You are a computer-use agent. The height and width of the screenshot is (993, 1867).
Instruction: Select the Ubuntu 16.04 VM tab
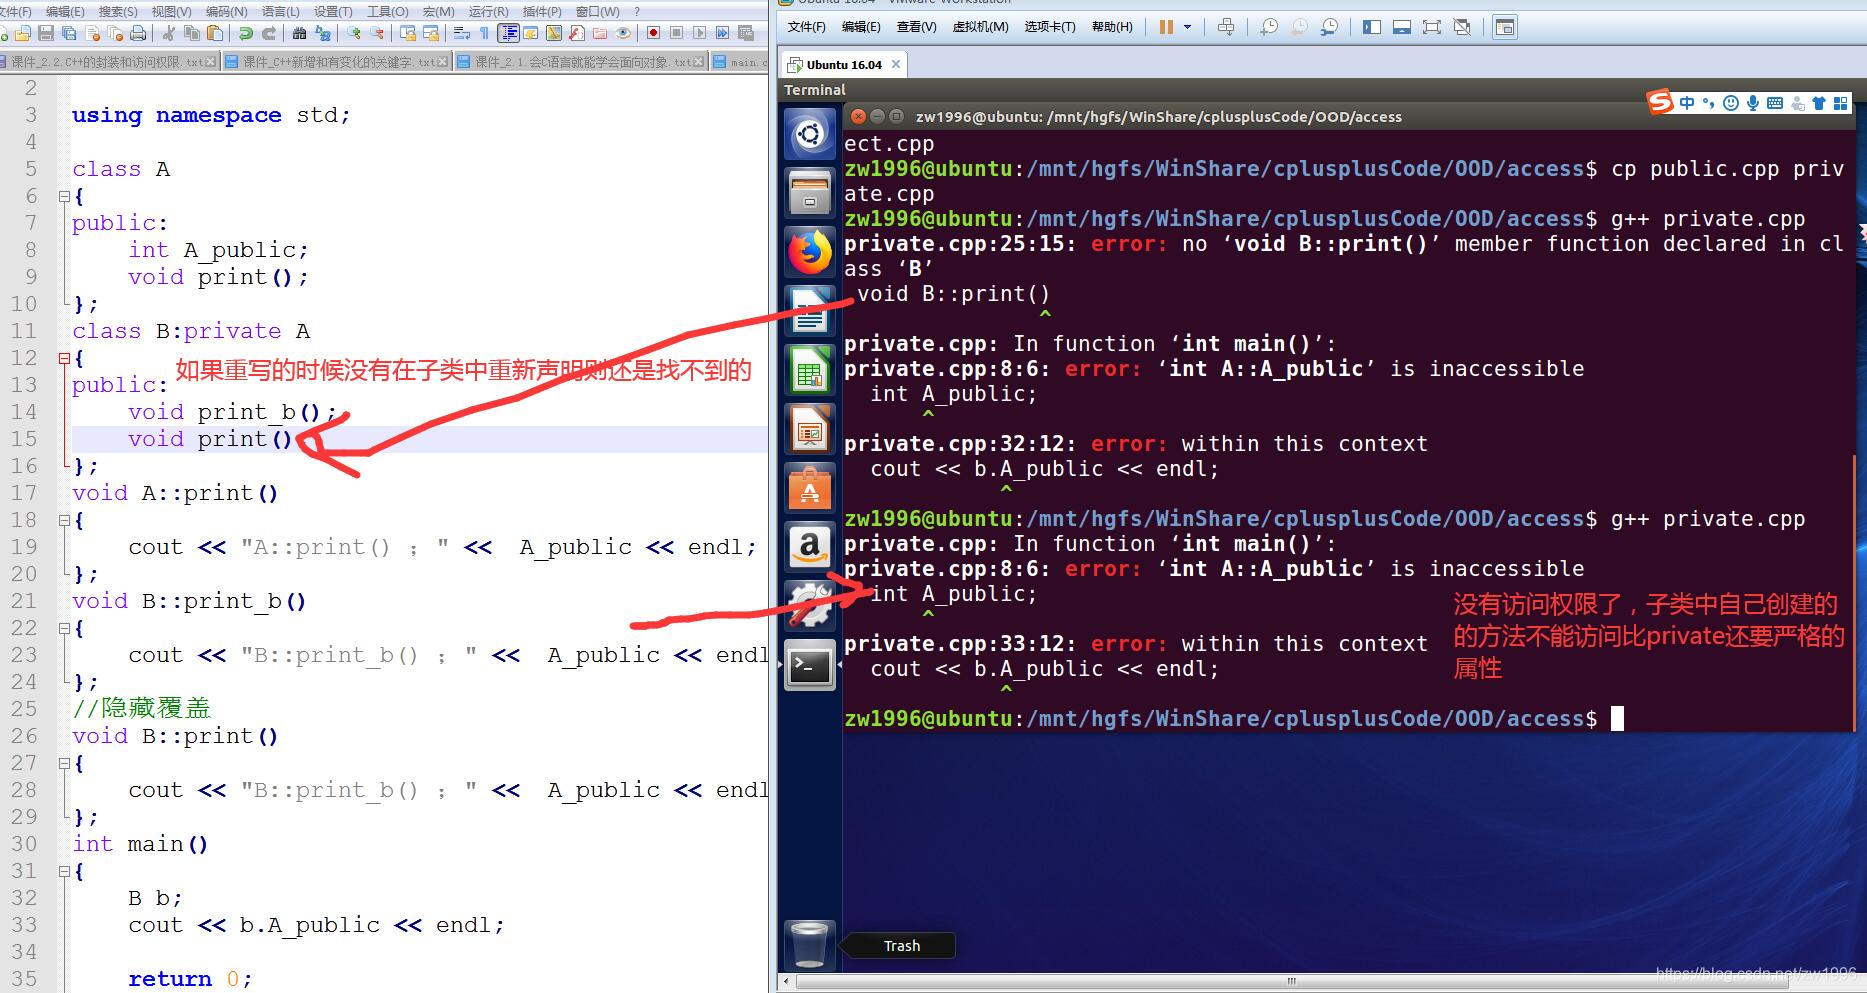tap(844, 65)
